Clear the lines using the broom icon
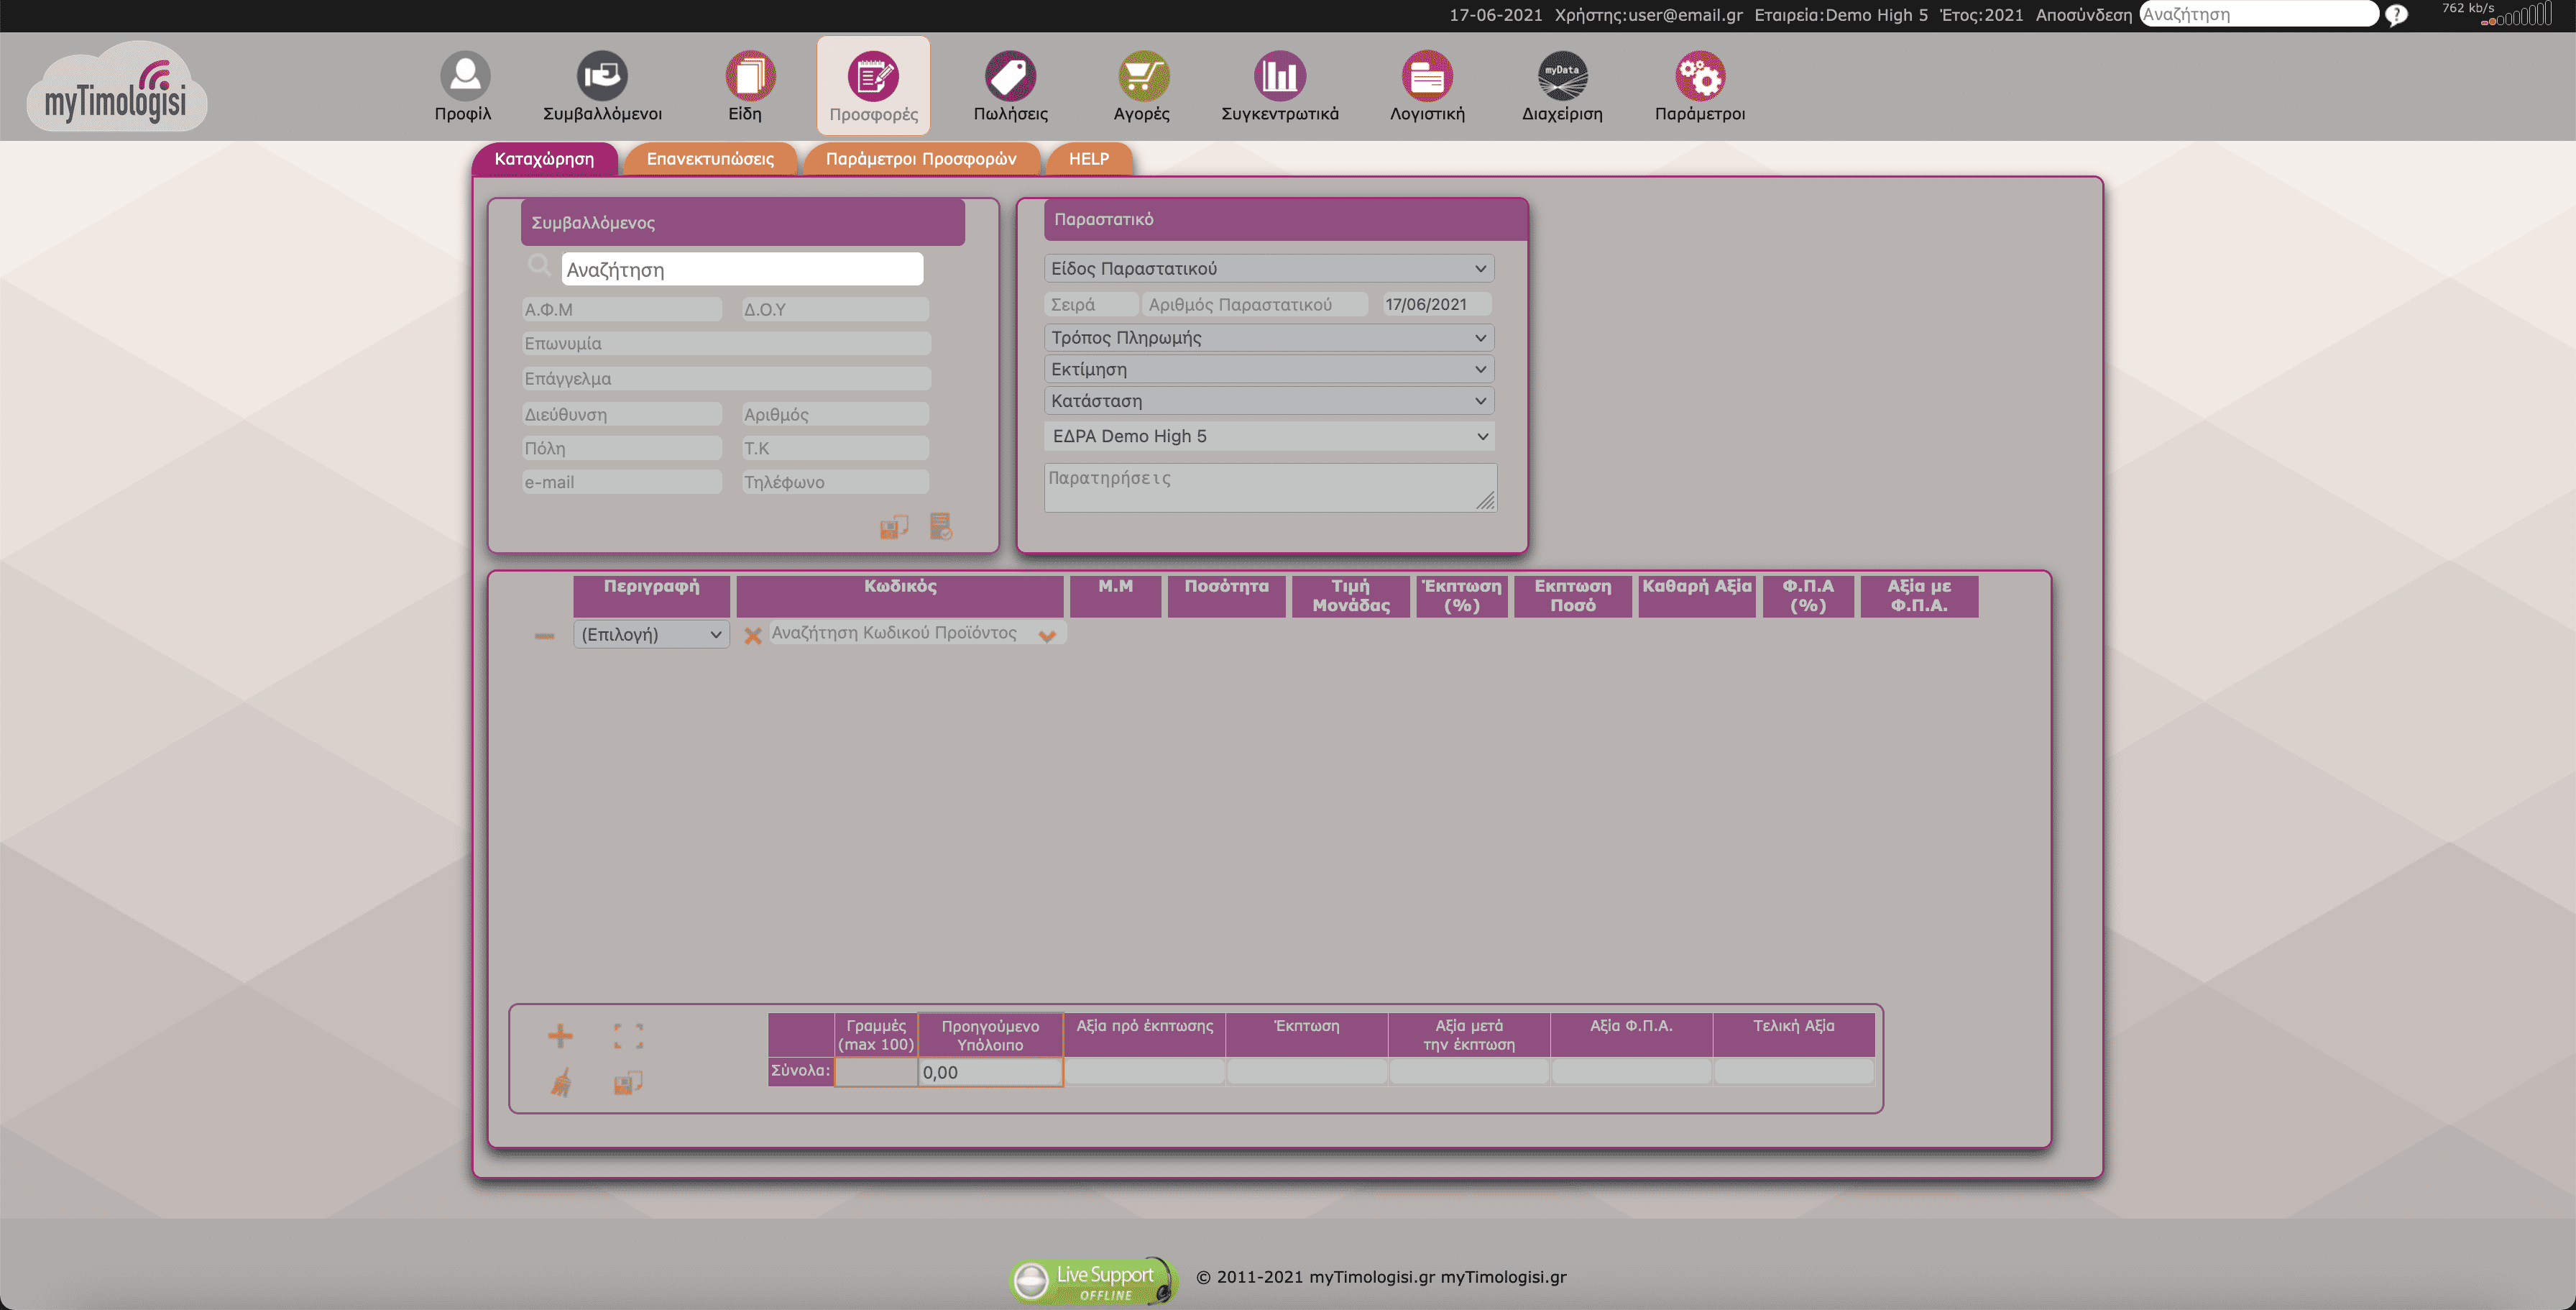This screenshot has height=1310, width=2576. pos(560,1083)
